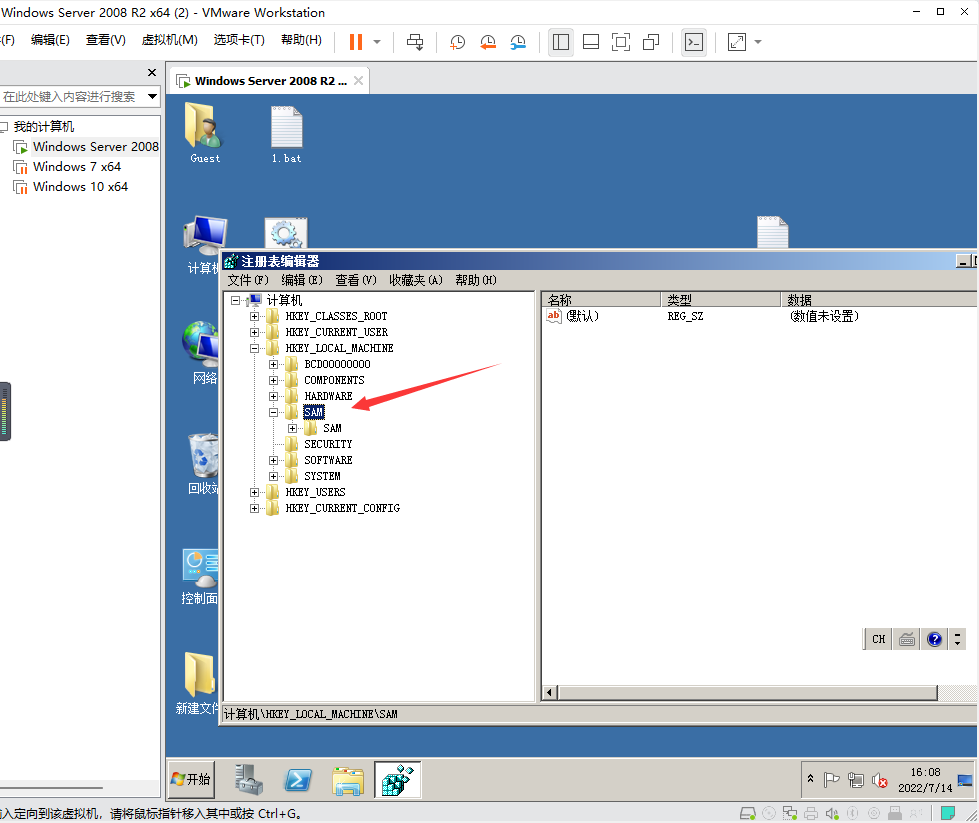
Task: Open Windows Explorer from taskbar
Action: 348,781
